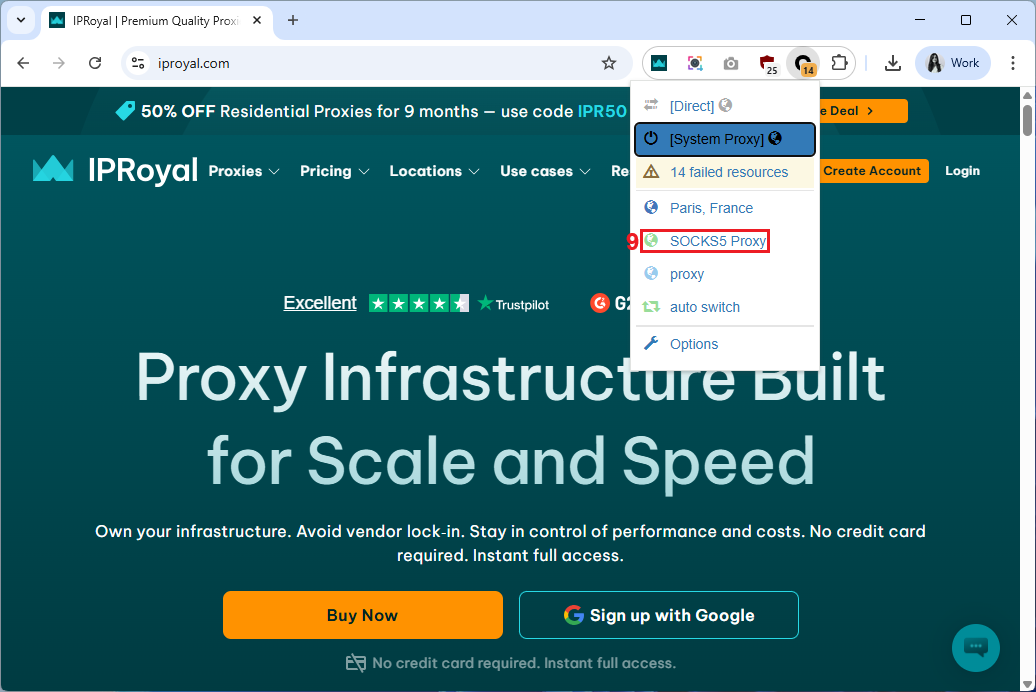Click the site information icon in address bar
Image resolution: width=1036 pixels, height=692 pixels.
pyautogui.click(x=139, y=63)
